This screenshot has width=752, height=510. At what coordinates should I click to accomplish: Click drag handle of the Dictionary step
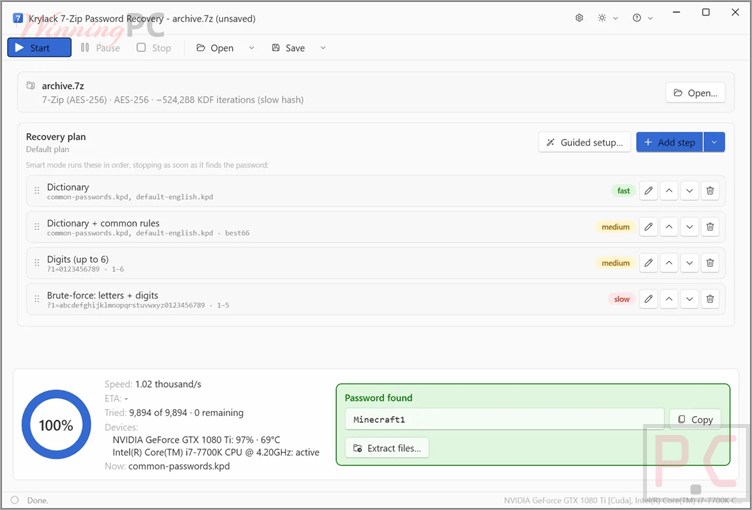pos(37,190)
